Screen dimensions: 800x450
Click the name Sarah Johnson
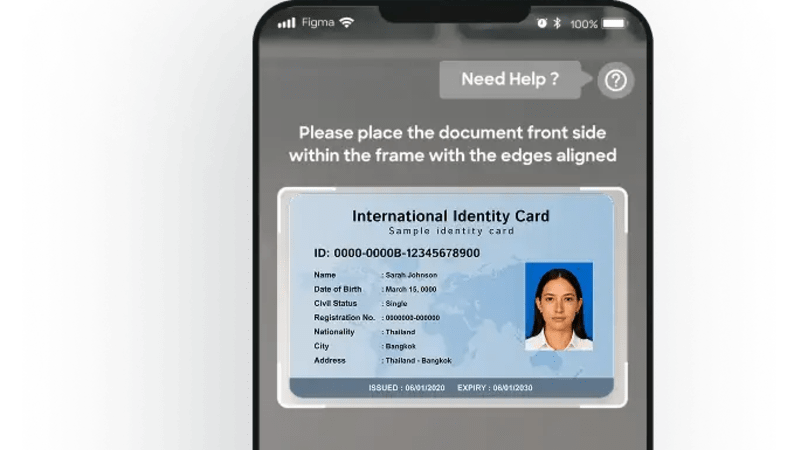coord(411,275)
